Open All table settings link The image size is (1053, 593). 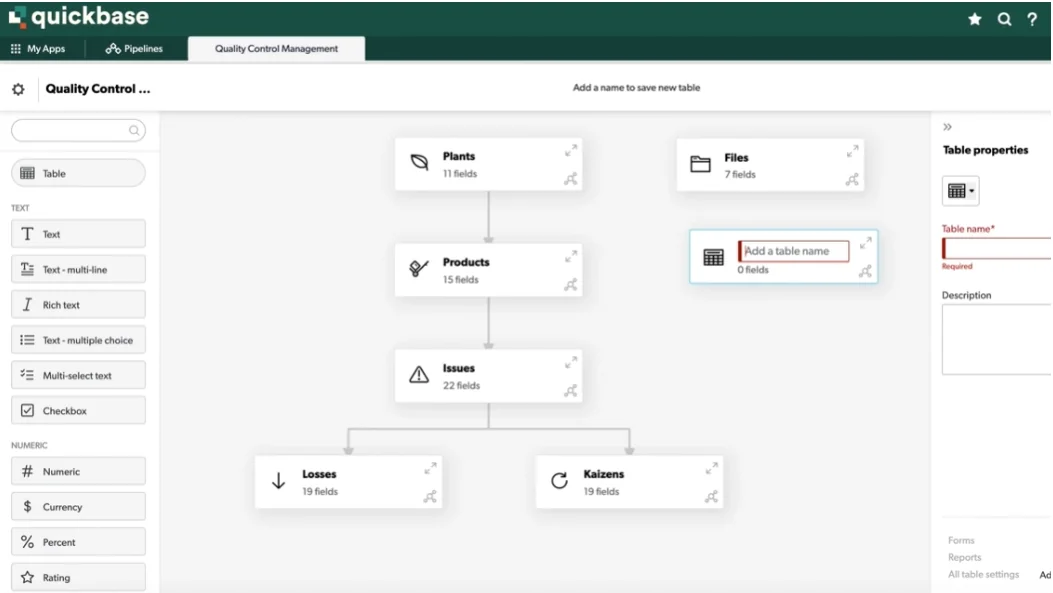(983, 574)
